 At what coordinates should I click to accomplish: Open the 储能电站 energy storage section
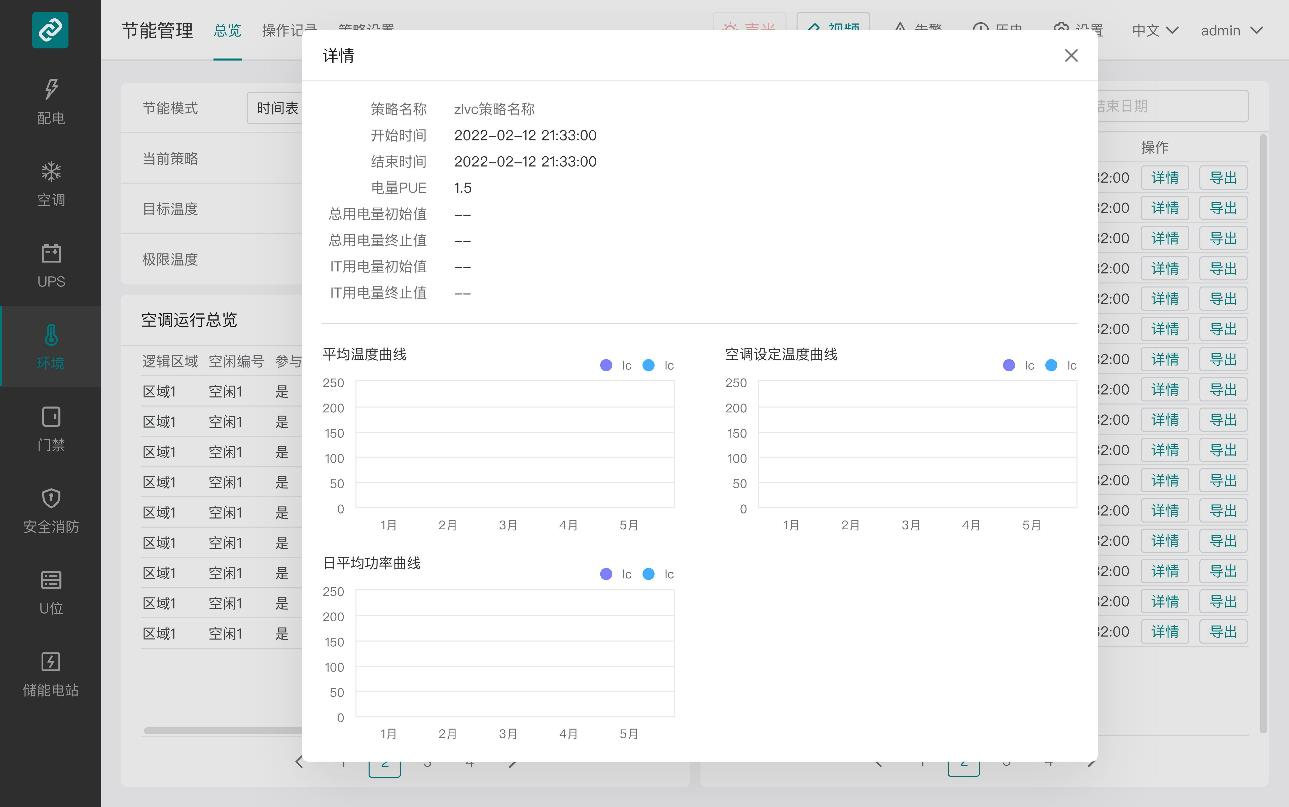point(51,673)
